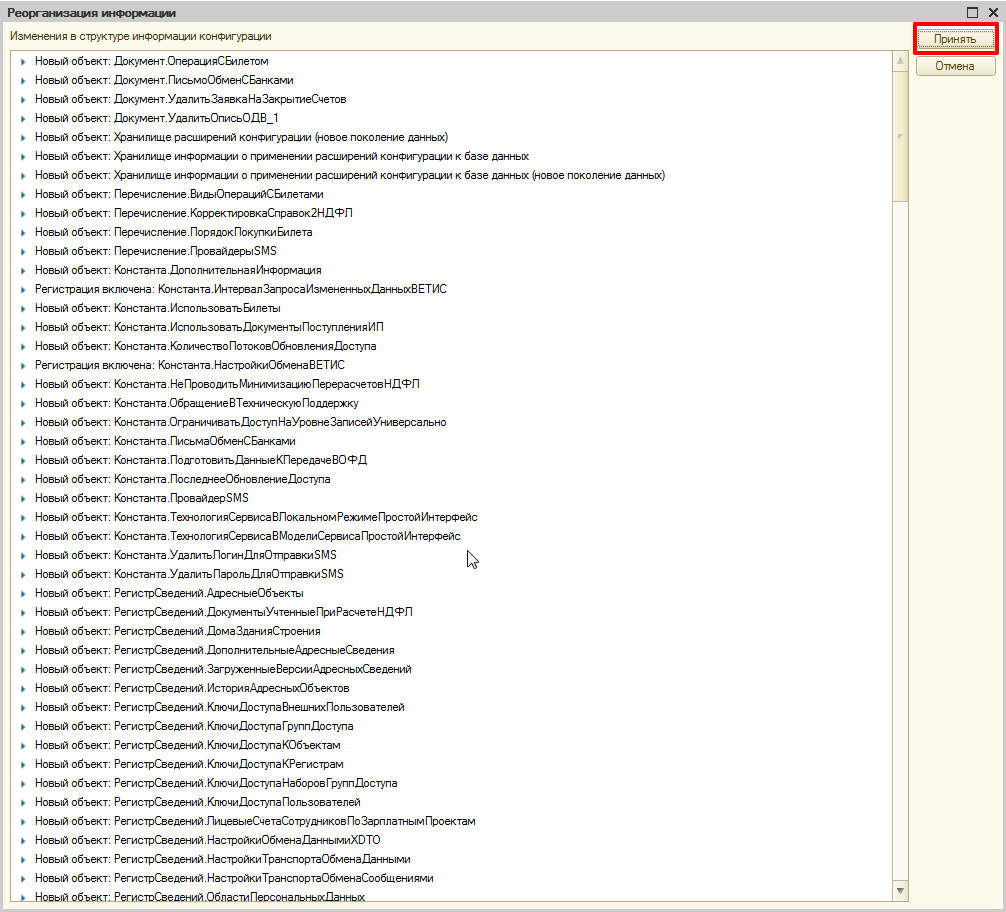Select the Документ.УдалитьОписьОДВ_1 row
Viewport: 1006px width, 912px height.
149,118
